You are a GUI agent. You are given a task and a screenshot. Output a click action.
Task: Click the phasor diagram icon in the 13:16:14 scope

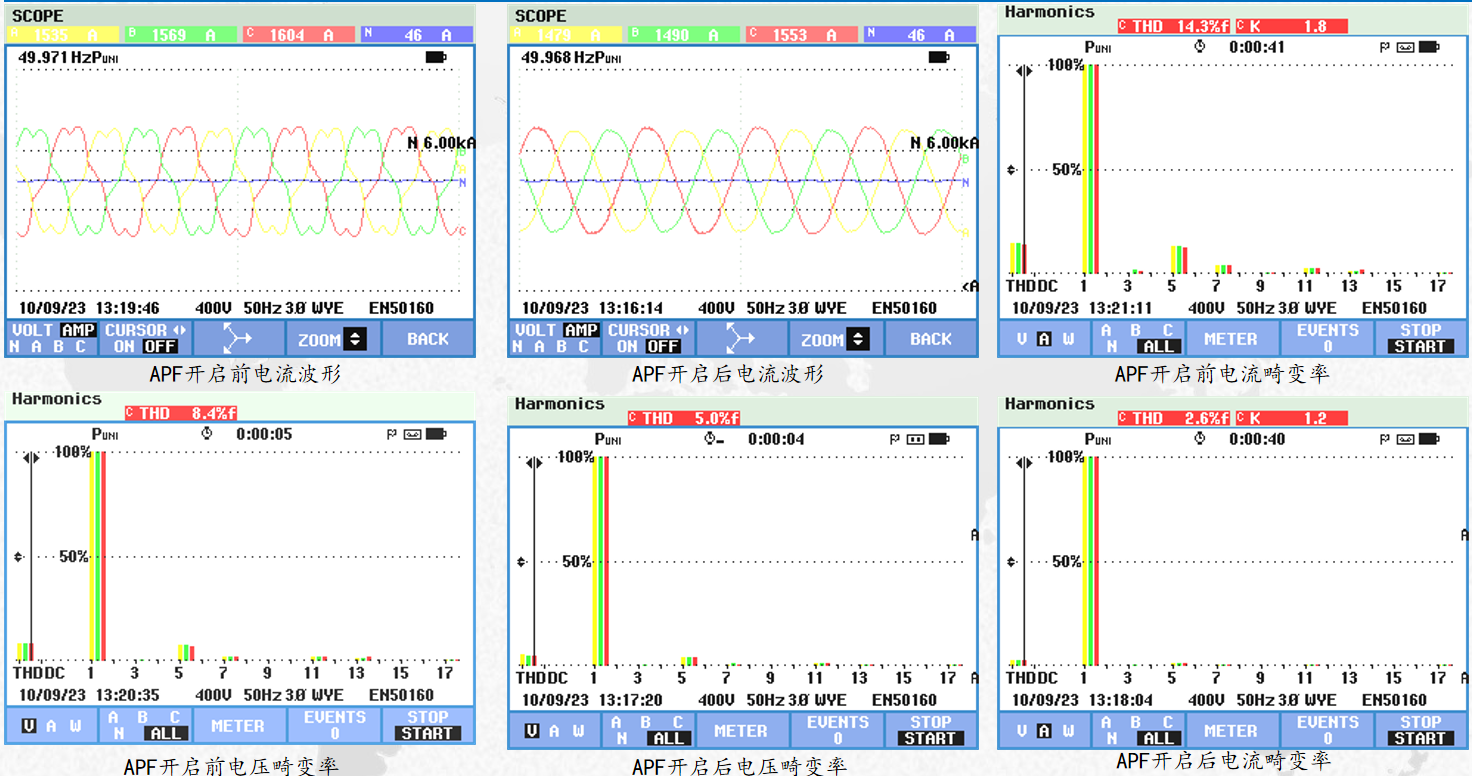pyautogui.click(x=741, y=339)
